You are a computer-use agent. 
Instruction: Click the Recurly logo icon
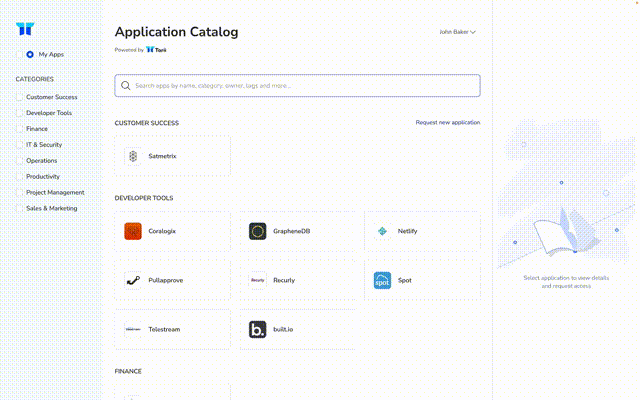click(x=258, y=280)
